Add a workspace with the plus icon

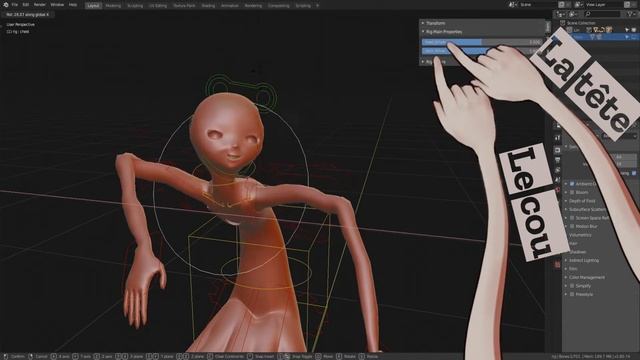[318, 6]
